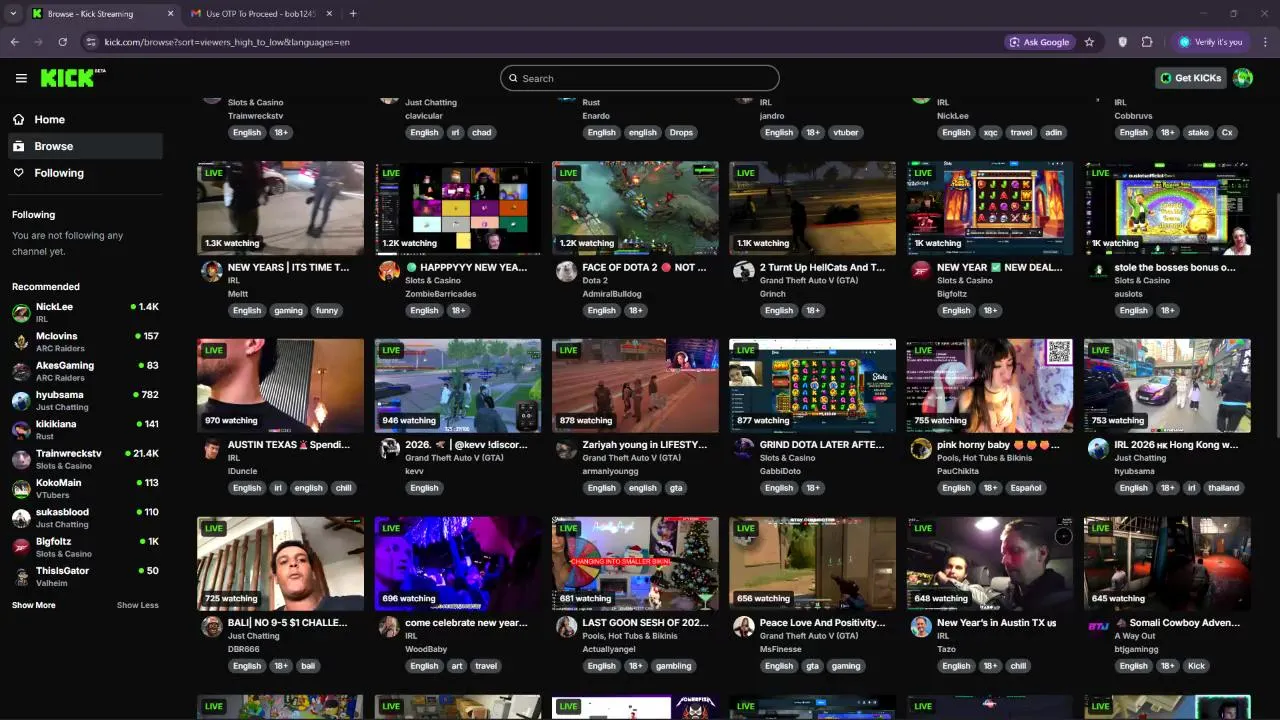Click the thailand tag under hyubsama stream
The image size is (1280, 720).
pyautogui.click(x=1223, y=488)
